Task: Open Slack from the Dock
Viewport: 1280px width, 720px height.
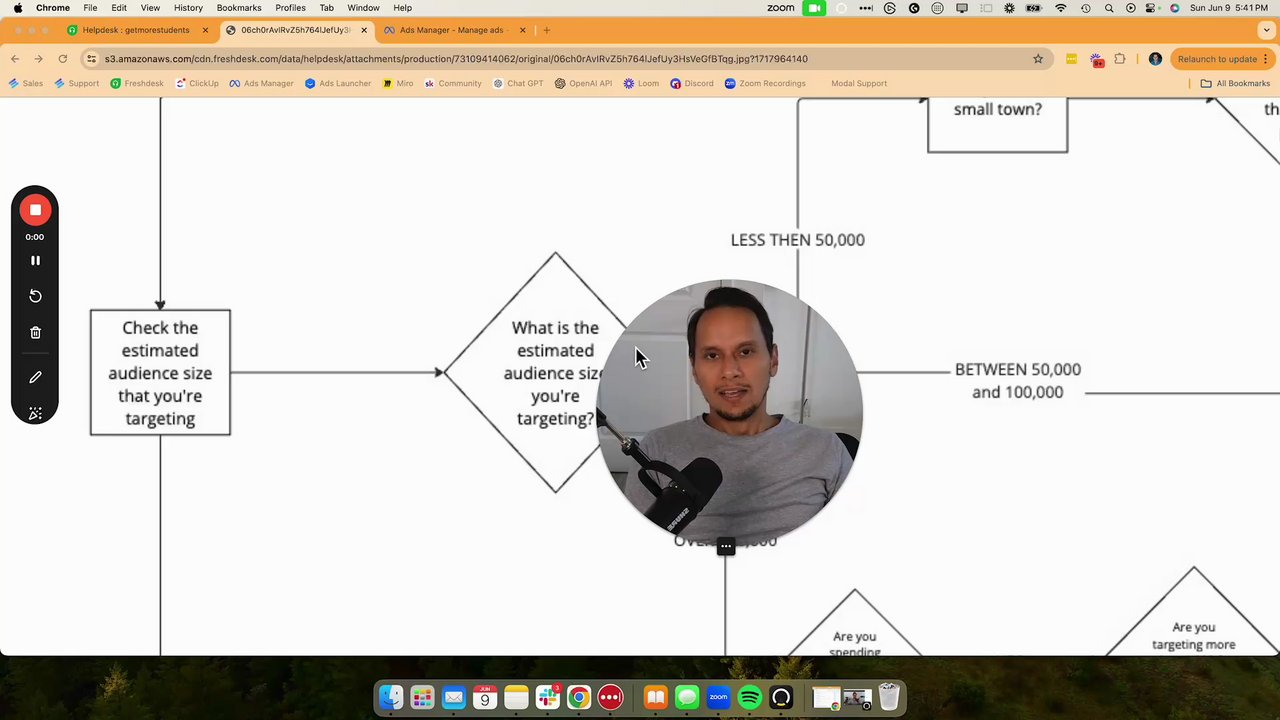Action: pos(547,697)
